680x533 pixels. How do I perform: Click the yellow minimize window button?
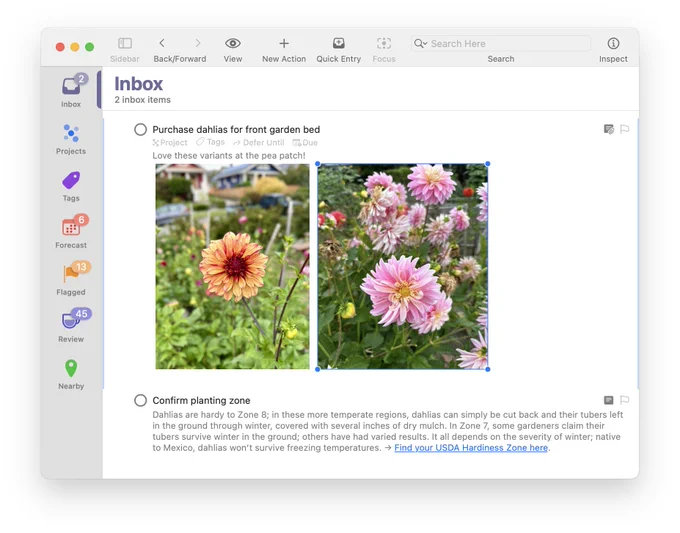[x=75, y=47]
